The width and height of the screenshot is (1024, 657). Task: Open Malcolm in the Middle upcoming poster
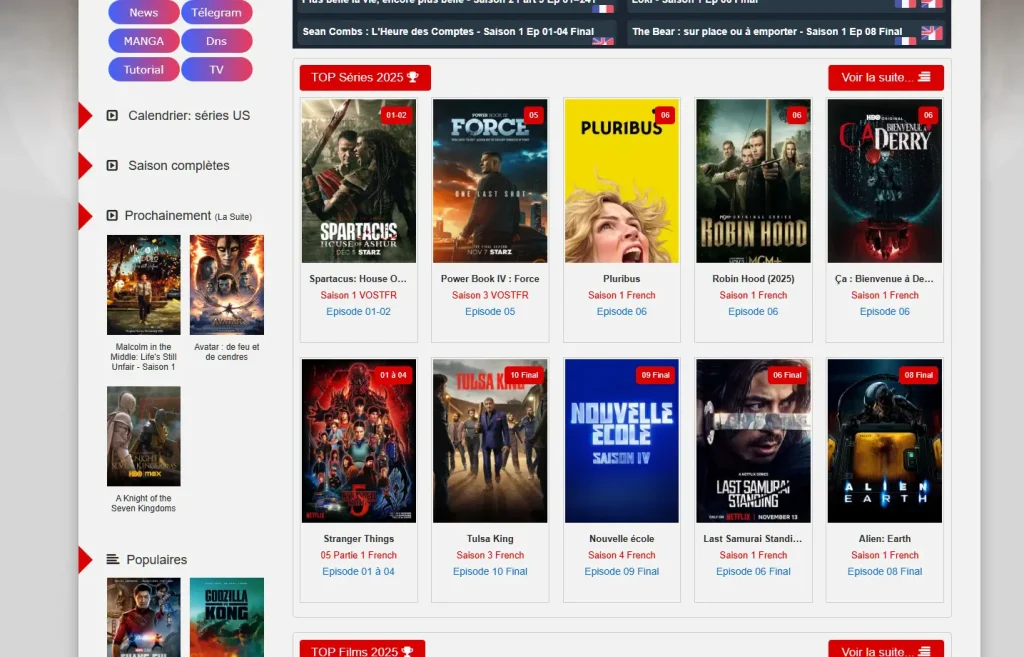144,285
